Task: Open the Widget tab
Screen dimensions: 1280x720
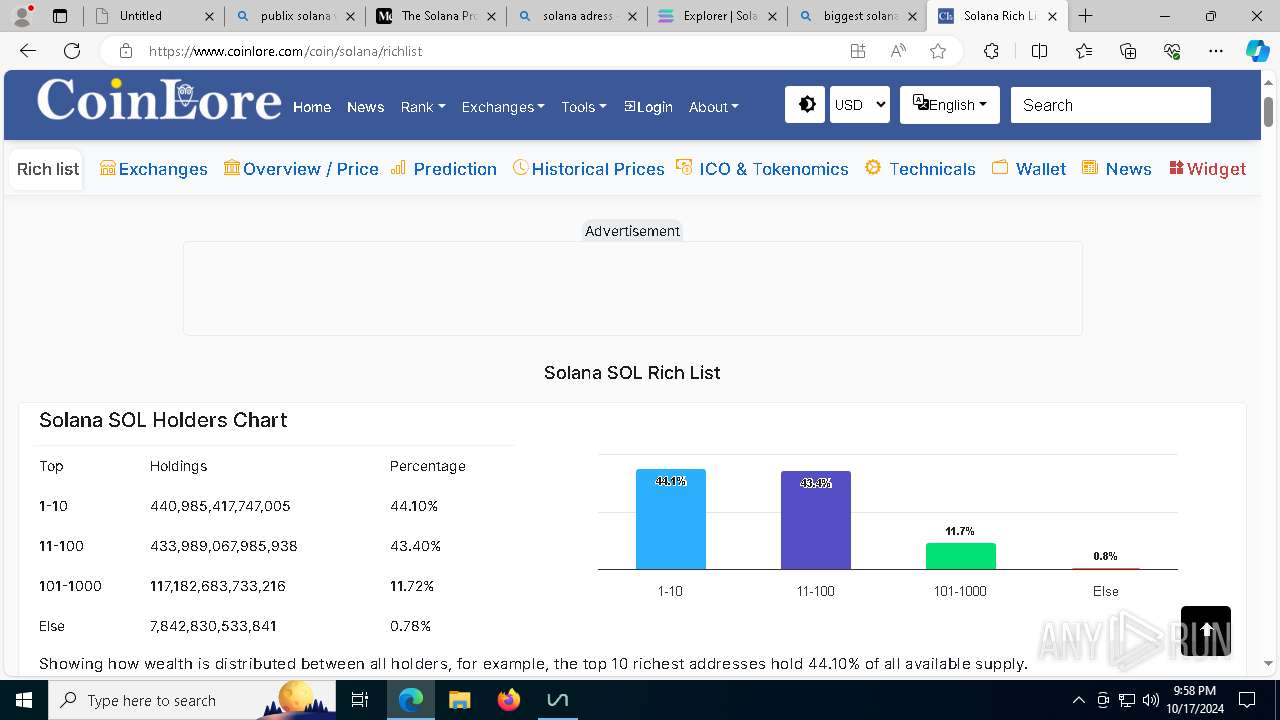Action: tap(1207, 169)
